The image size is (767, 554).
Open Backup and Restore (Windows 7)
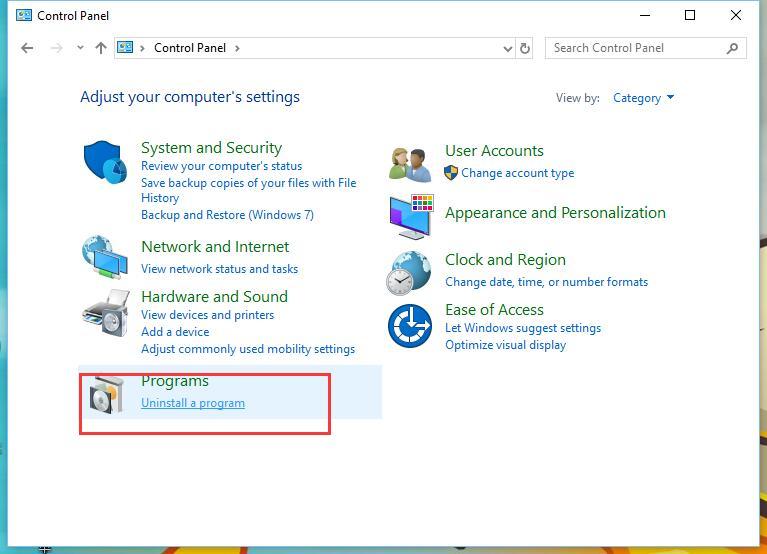(x=227, y=214)
